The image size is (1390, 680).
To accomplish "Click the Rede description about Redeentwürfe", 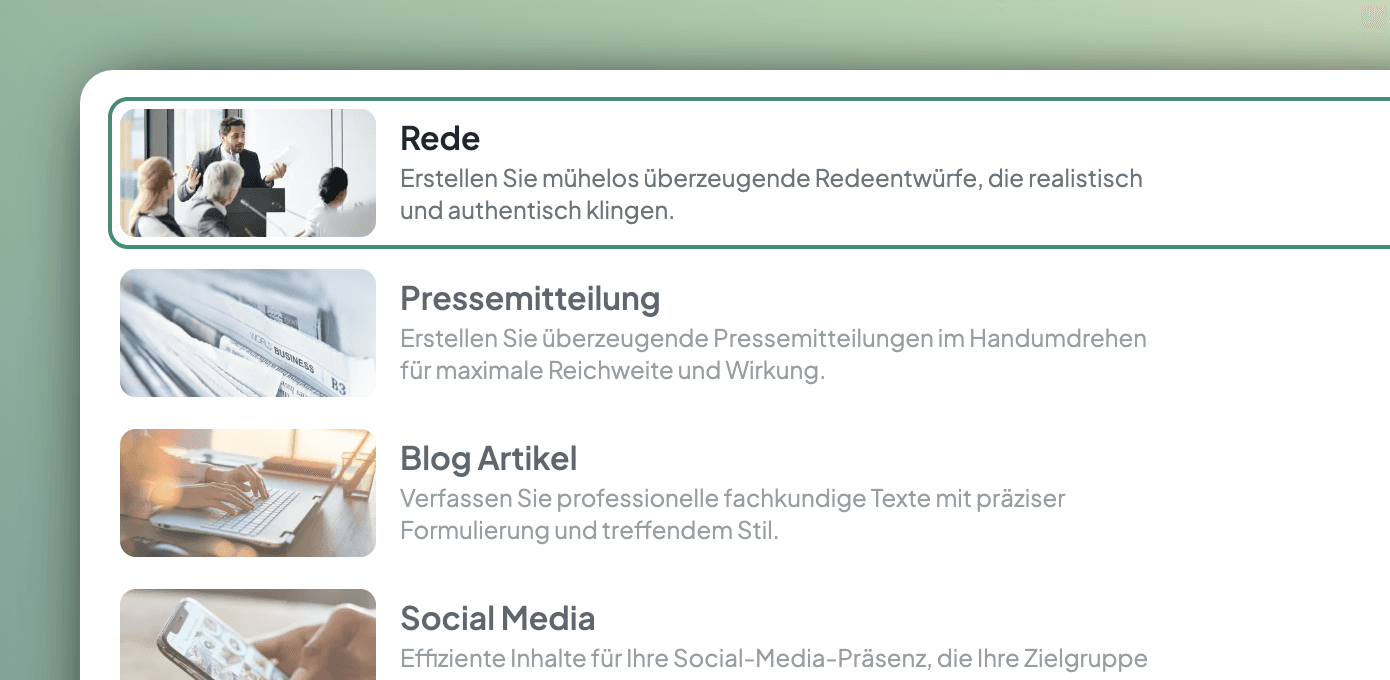I will click(771, 180).
